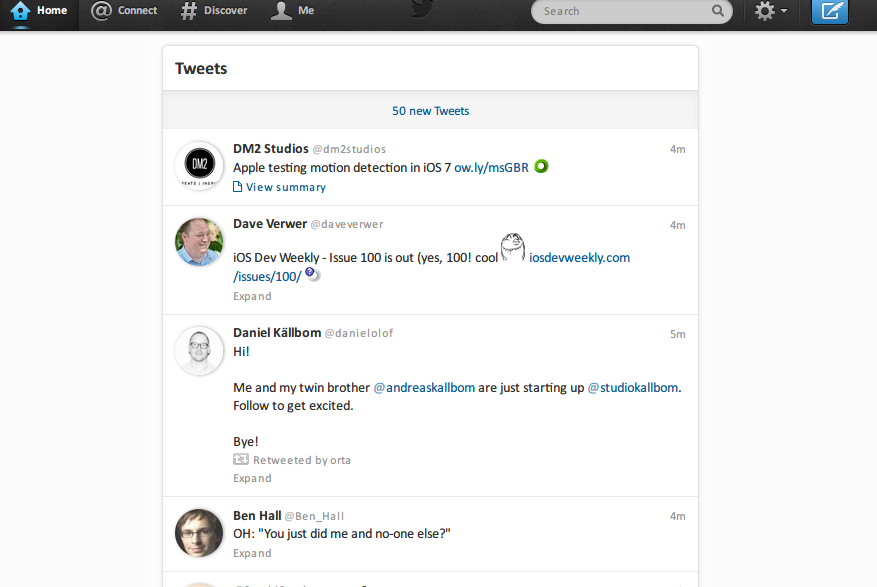Screen dimensions: 877x587
Task: Click the Tweets heading
Action: click(x=201, y=68)
